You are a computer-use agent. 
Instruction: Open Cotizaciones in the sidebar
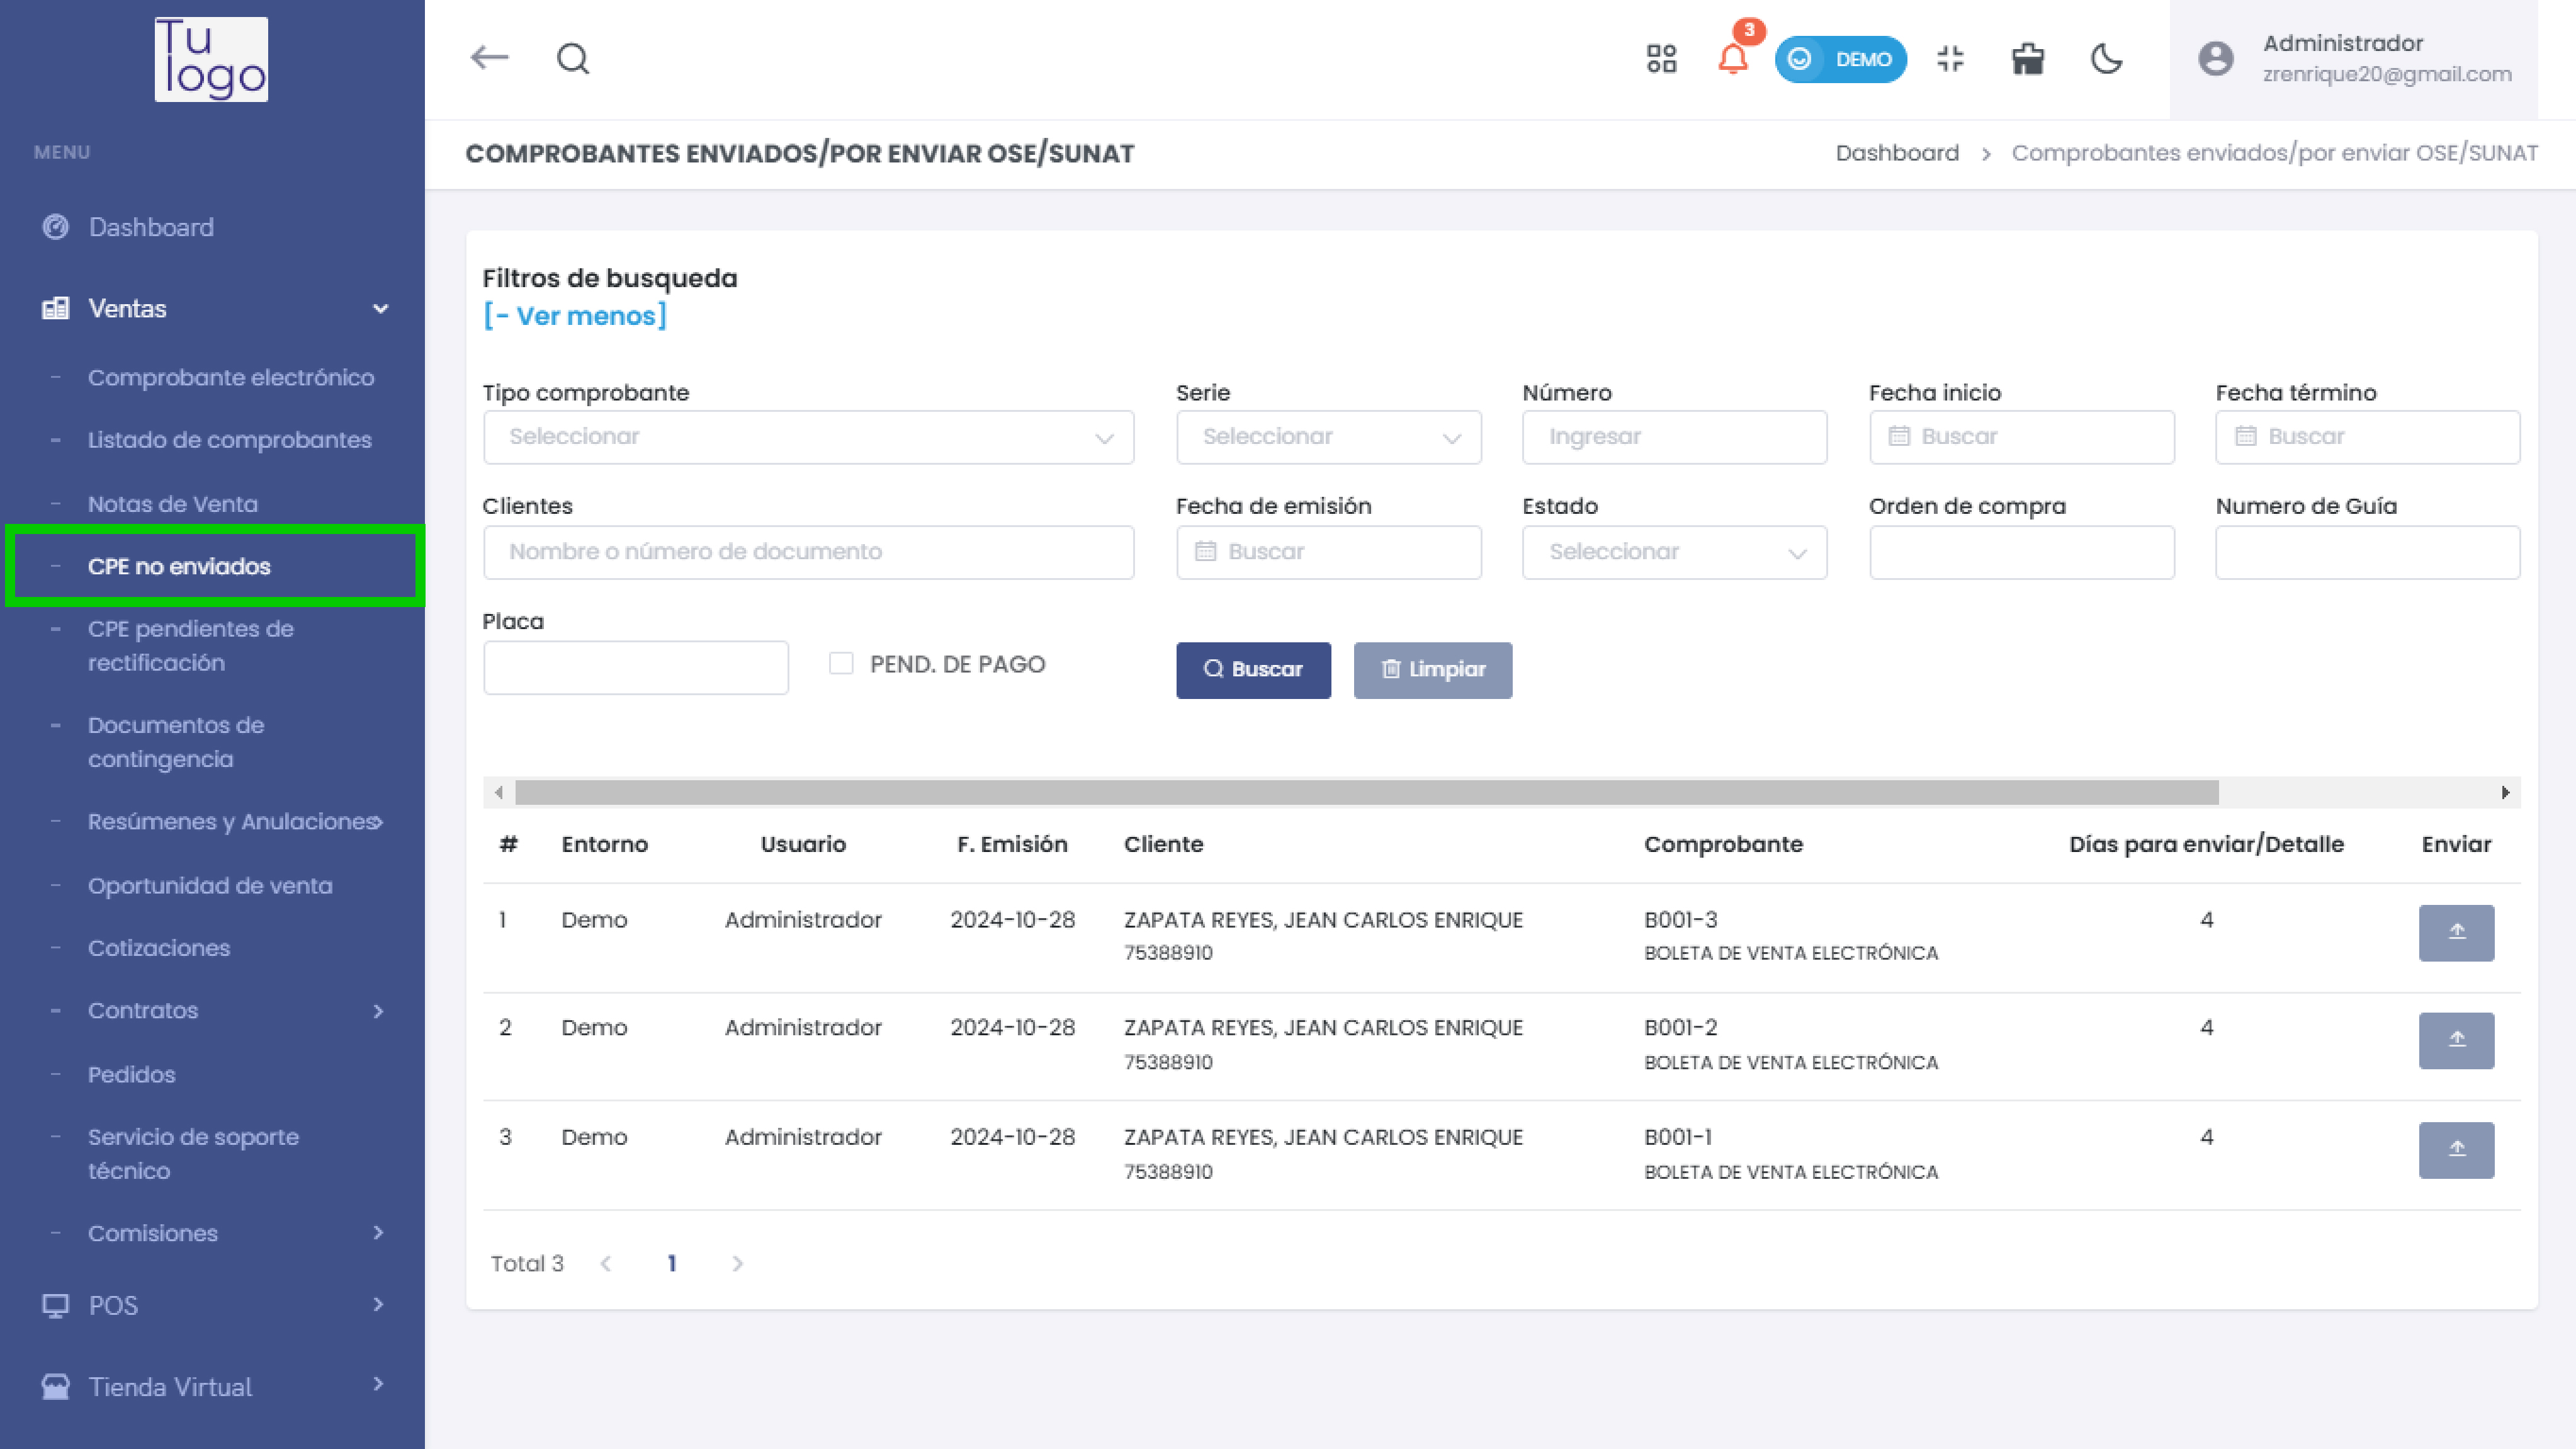click(x=159, y=948)
